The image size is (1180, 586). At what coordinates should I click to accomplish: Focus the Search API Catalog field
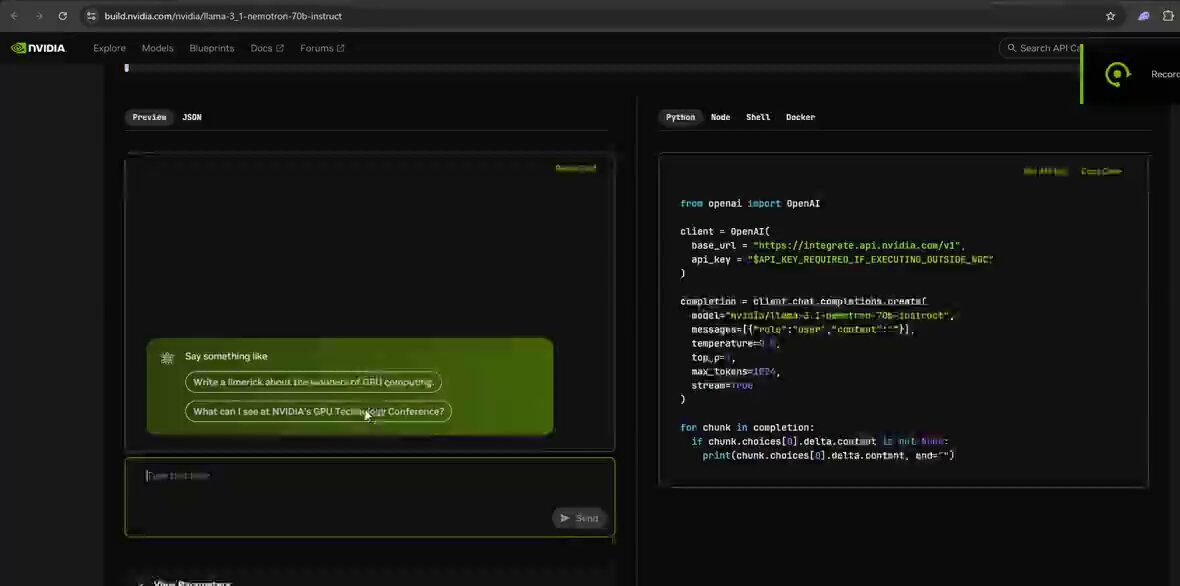tap(1042, 48)
